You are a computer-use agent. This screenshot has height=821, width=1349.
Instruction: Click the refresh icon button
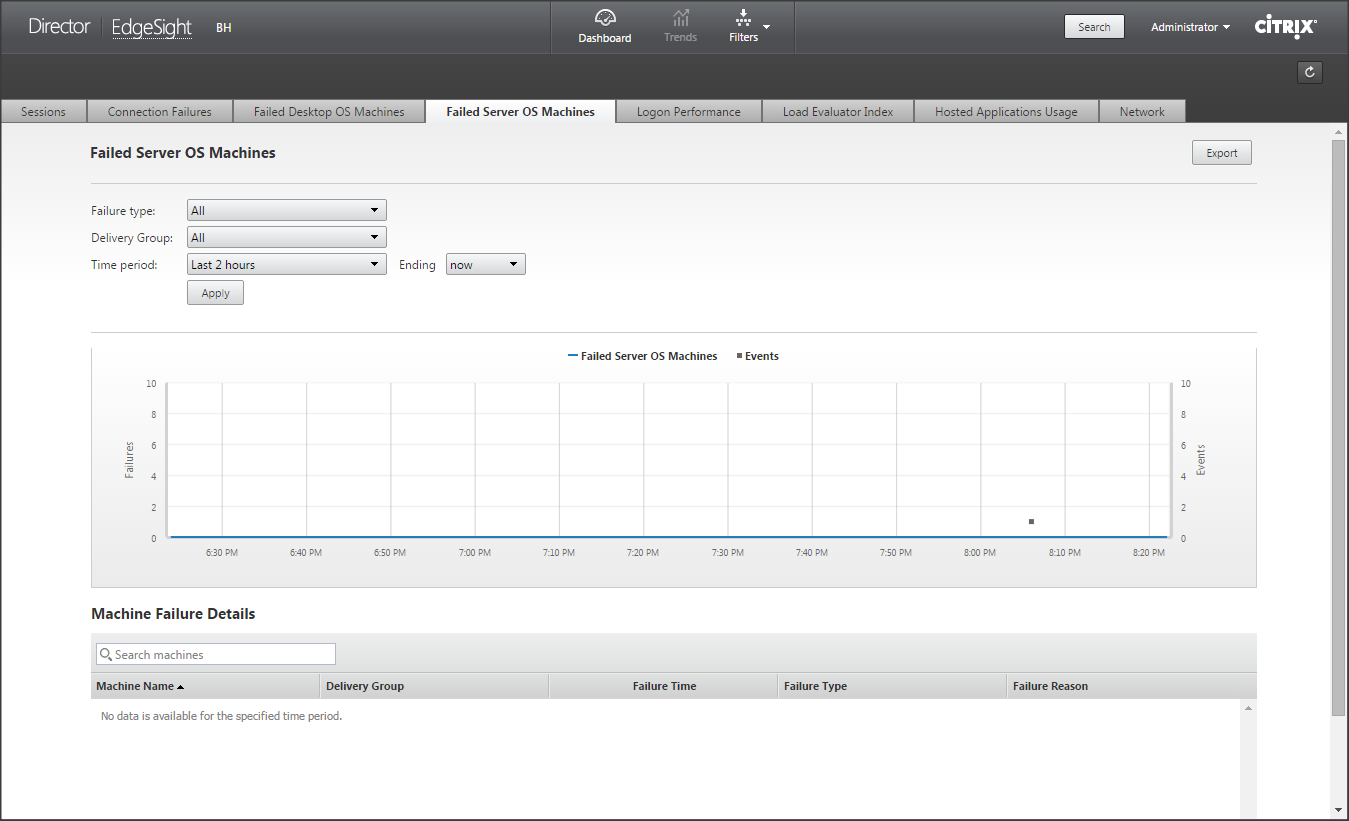(x=1309, y=72)
